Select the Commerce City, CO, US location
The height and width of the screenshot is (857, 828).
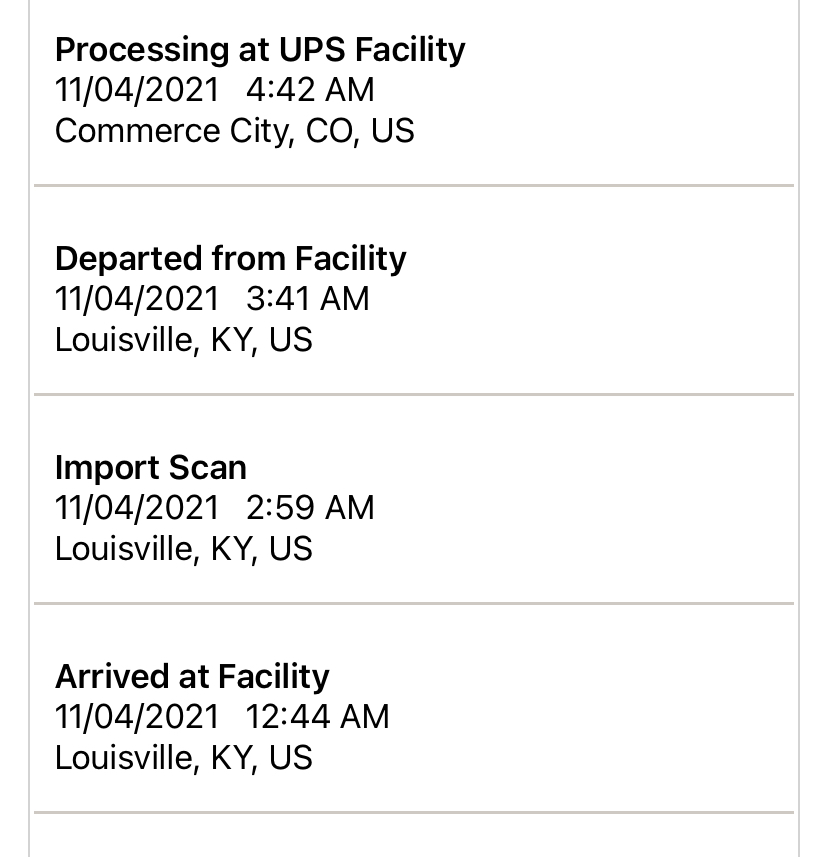point(234,132)
